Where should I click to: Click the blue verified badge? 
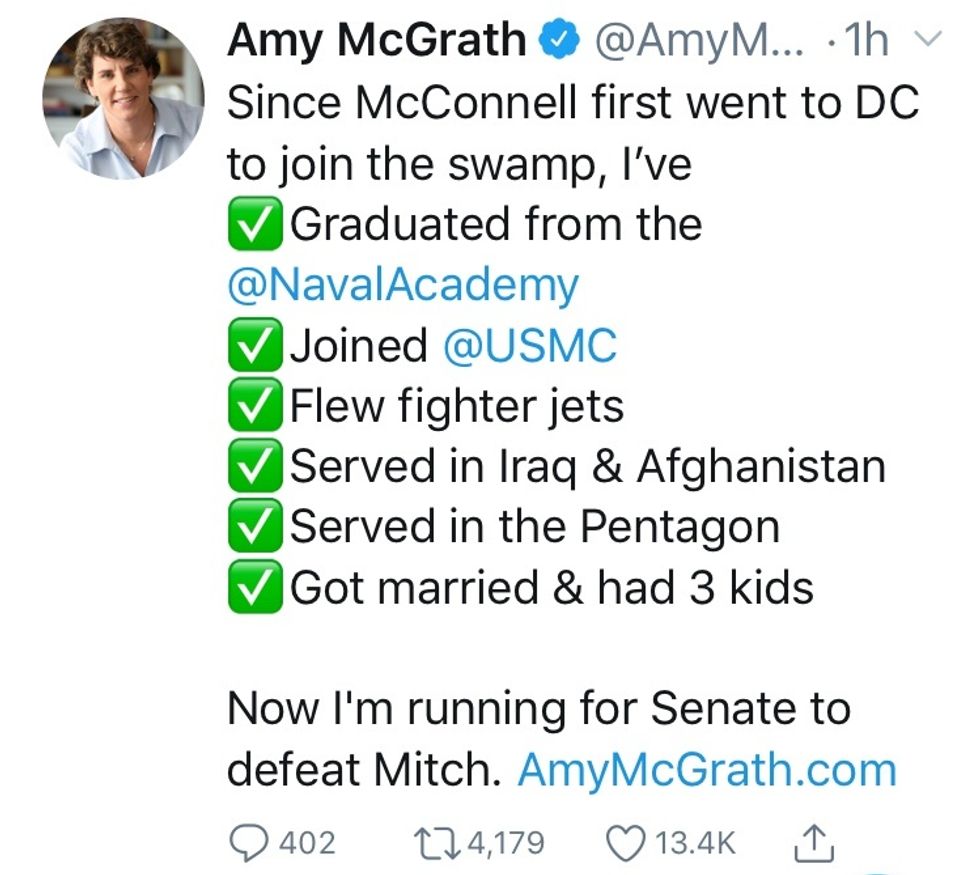pyautogui.click(x=558, y=42)
